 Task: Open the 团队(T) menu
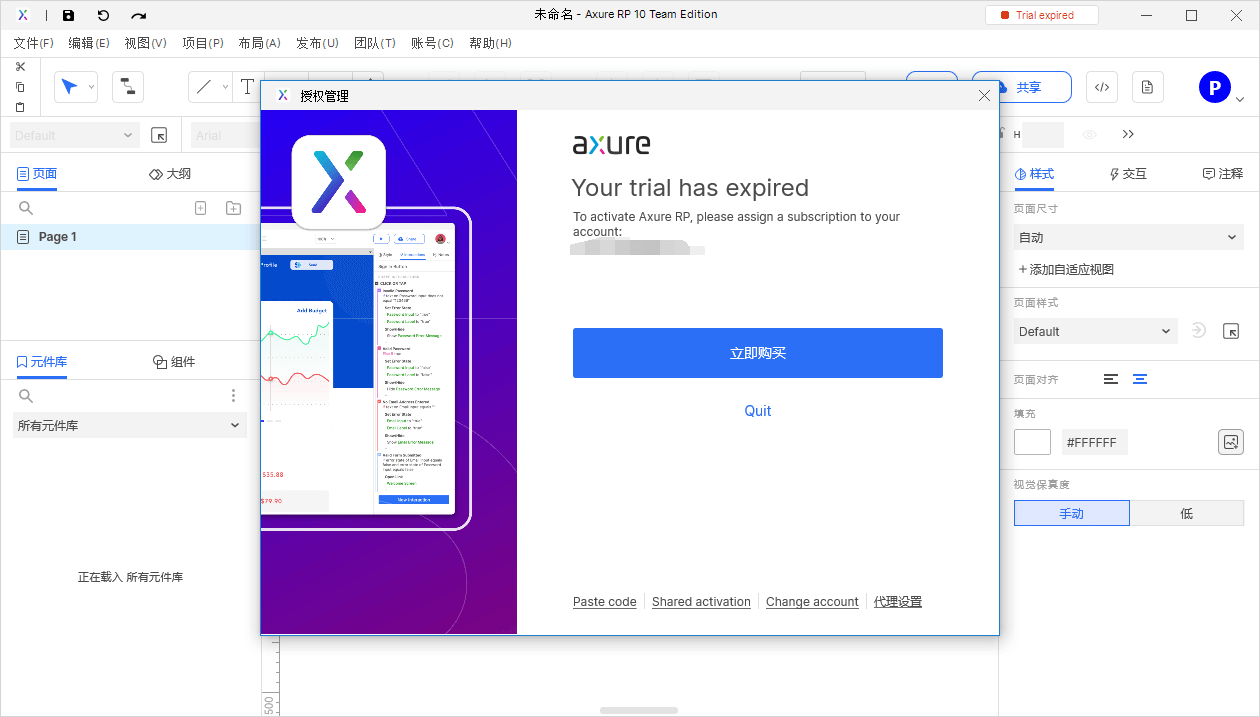[375, 43]
